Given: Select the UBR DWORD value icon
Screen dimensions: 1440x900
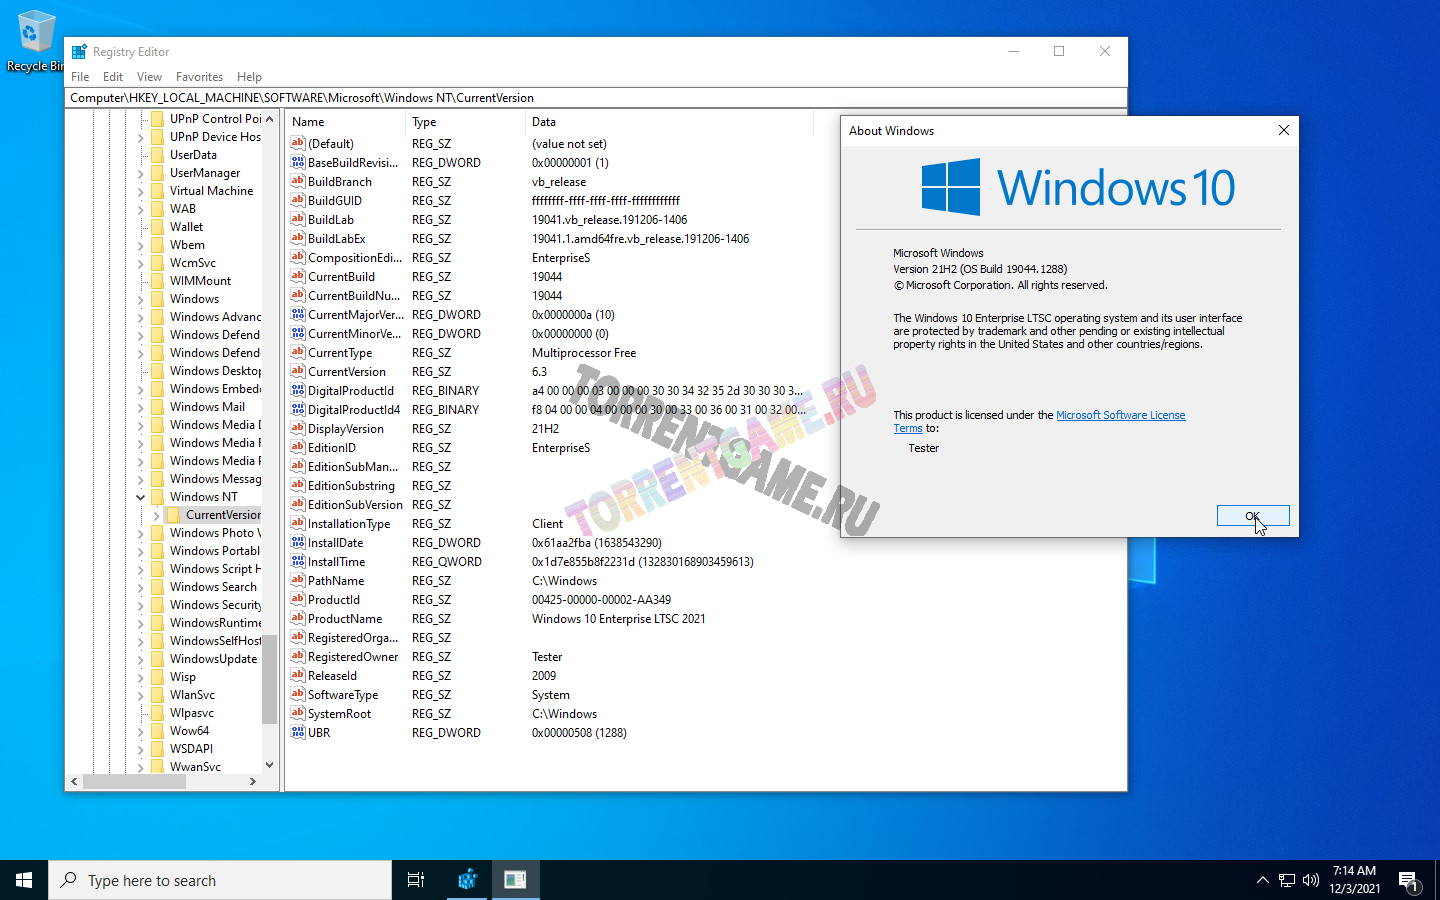Looking at the screenshot, I should (298, 732).
